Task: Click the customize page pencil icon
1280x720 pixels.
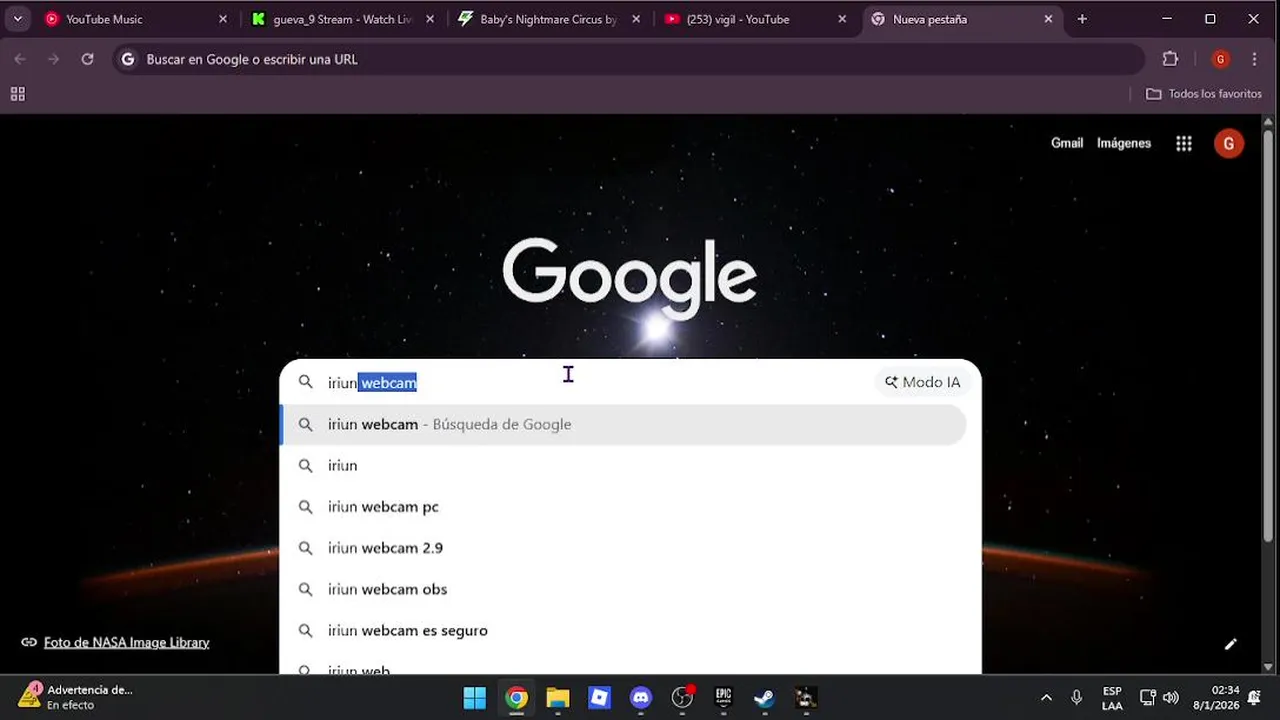Action: [x=1230, y=644]
